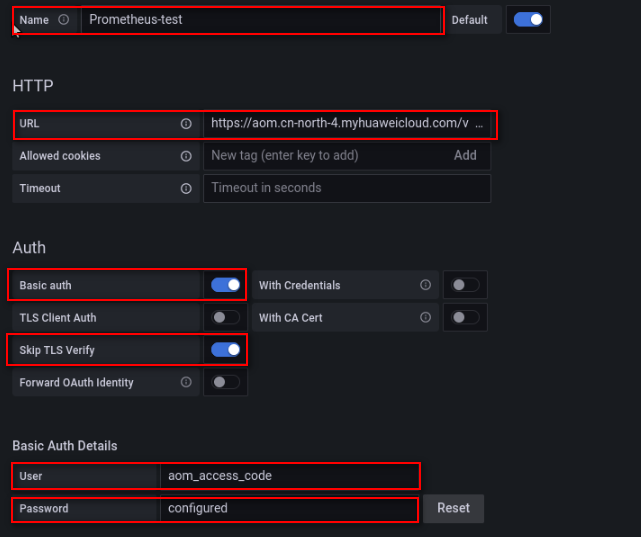
Task: Click the Forward OAuth Identity info icon
Action: click(x=186, y=382)
